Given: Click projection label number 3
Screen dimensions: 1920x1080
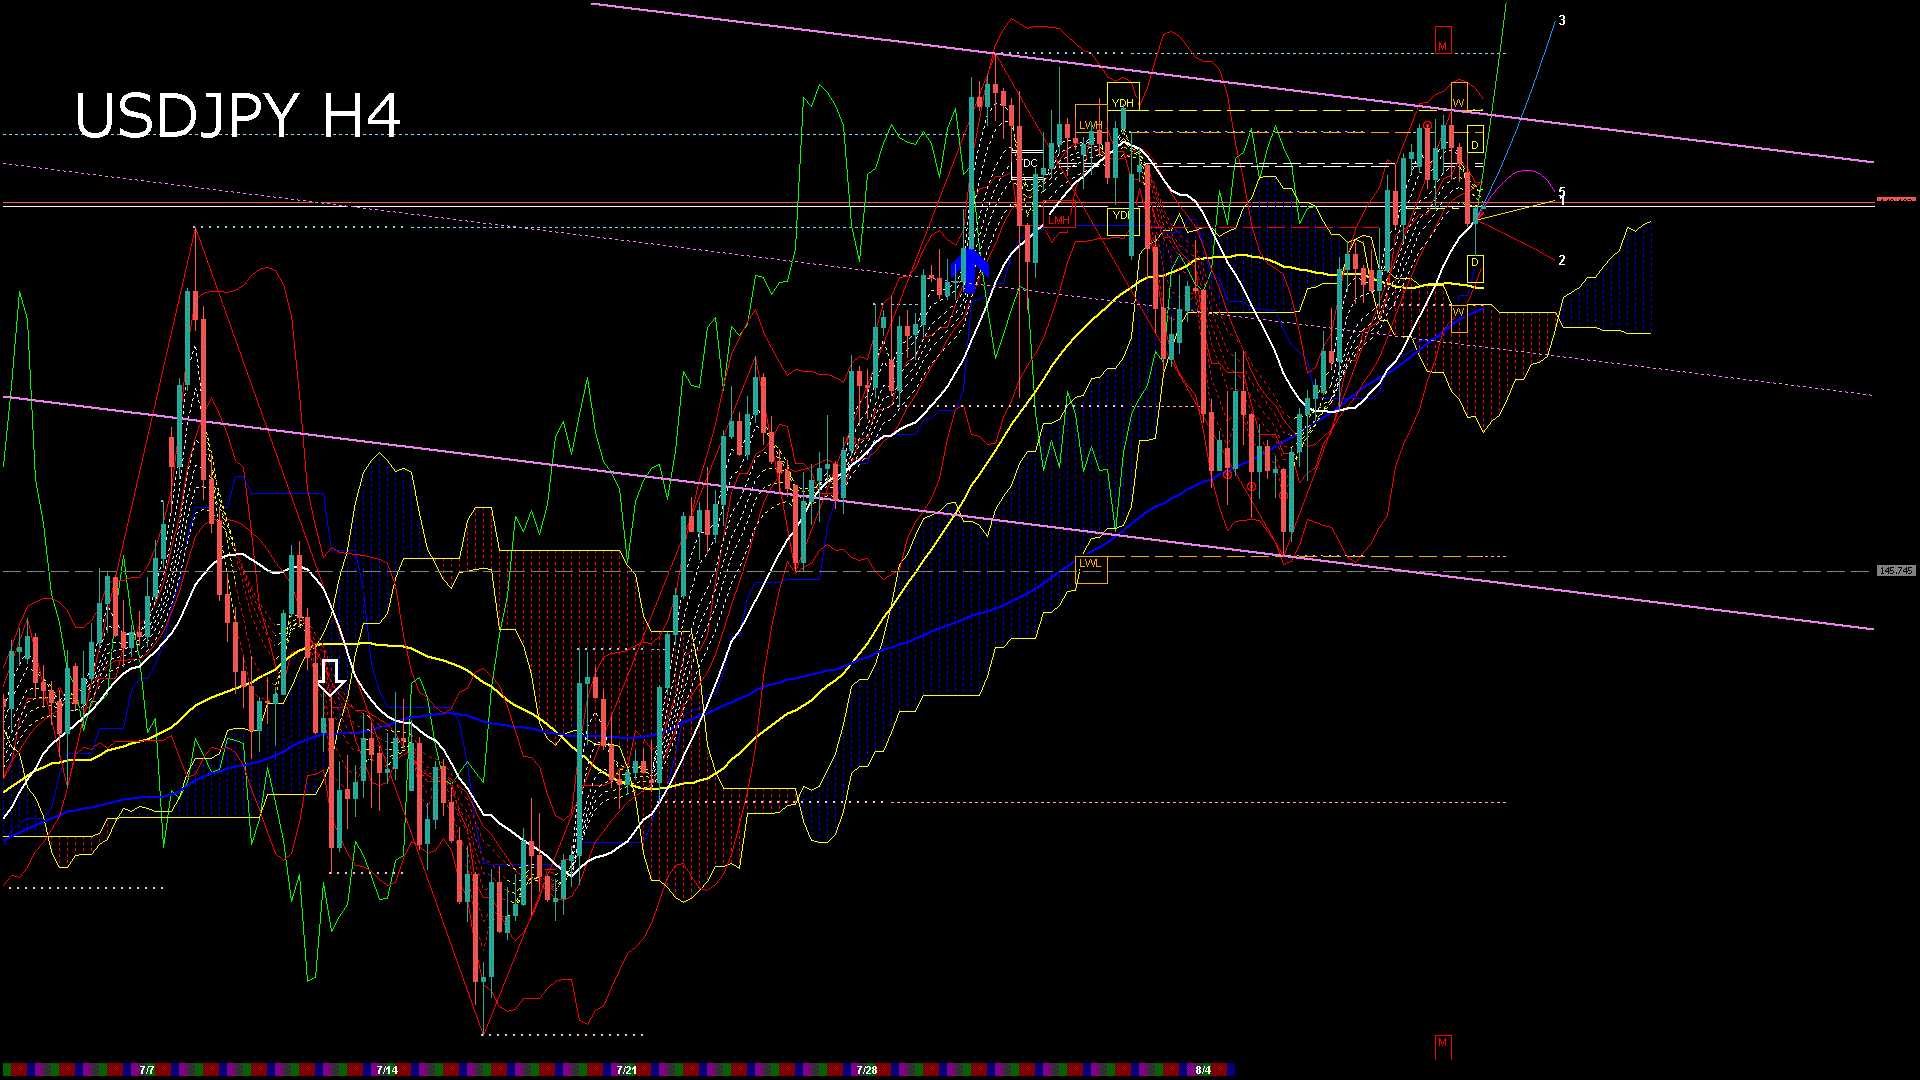Looking at the screenshot, I should 1562,20.
